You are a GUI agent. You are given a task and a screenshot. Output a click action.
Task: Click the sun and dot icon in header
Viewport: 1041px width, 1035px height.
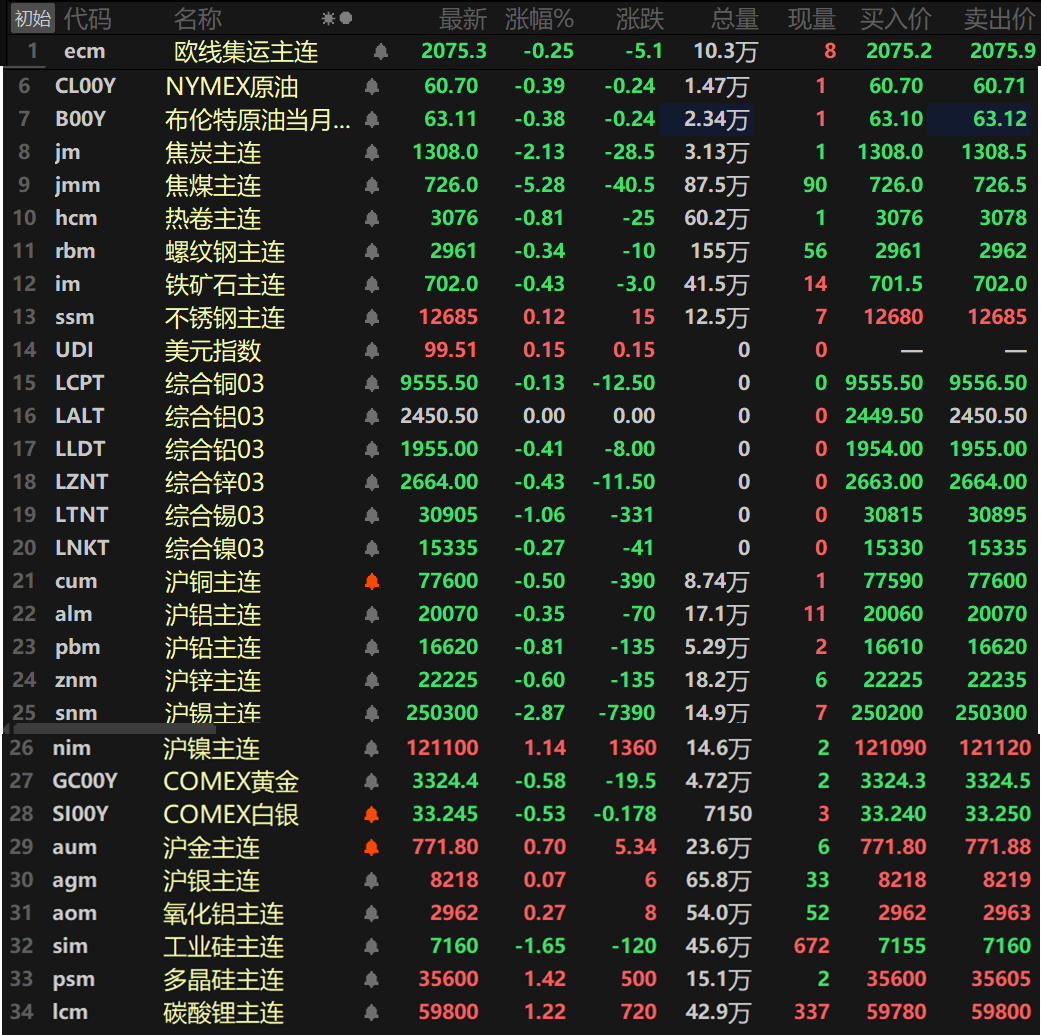[x=337, y=19]
